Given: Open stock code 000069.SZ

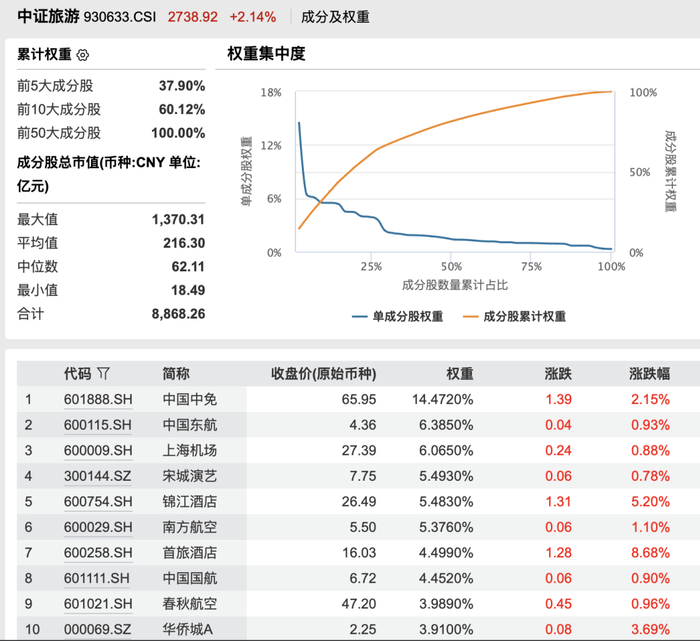Looking at the screenshot, I should coord(97,629).
